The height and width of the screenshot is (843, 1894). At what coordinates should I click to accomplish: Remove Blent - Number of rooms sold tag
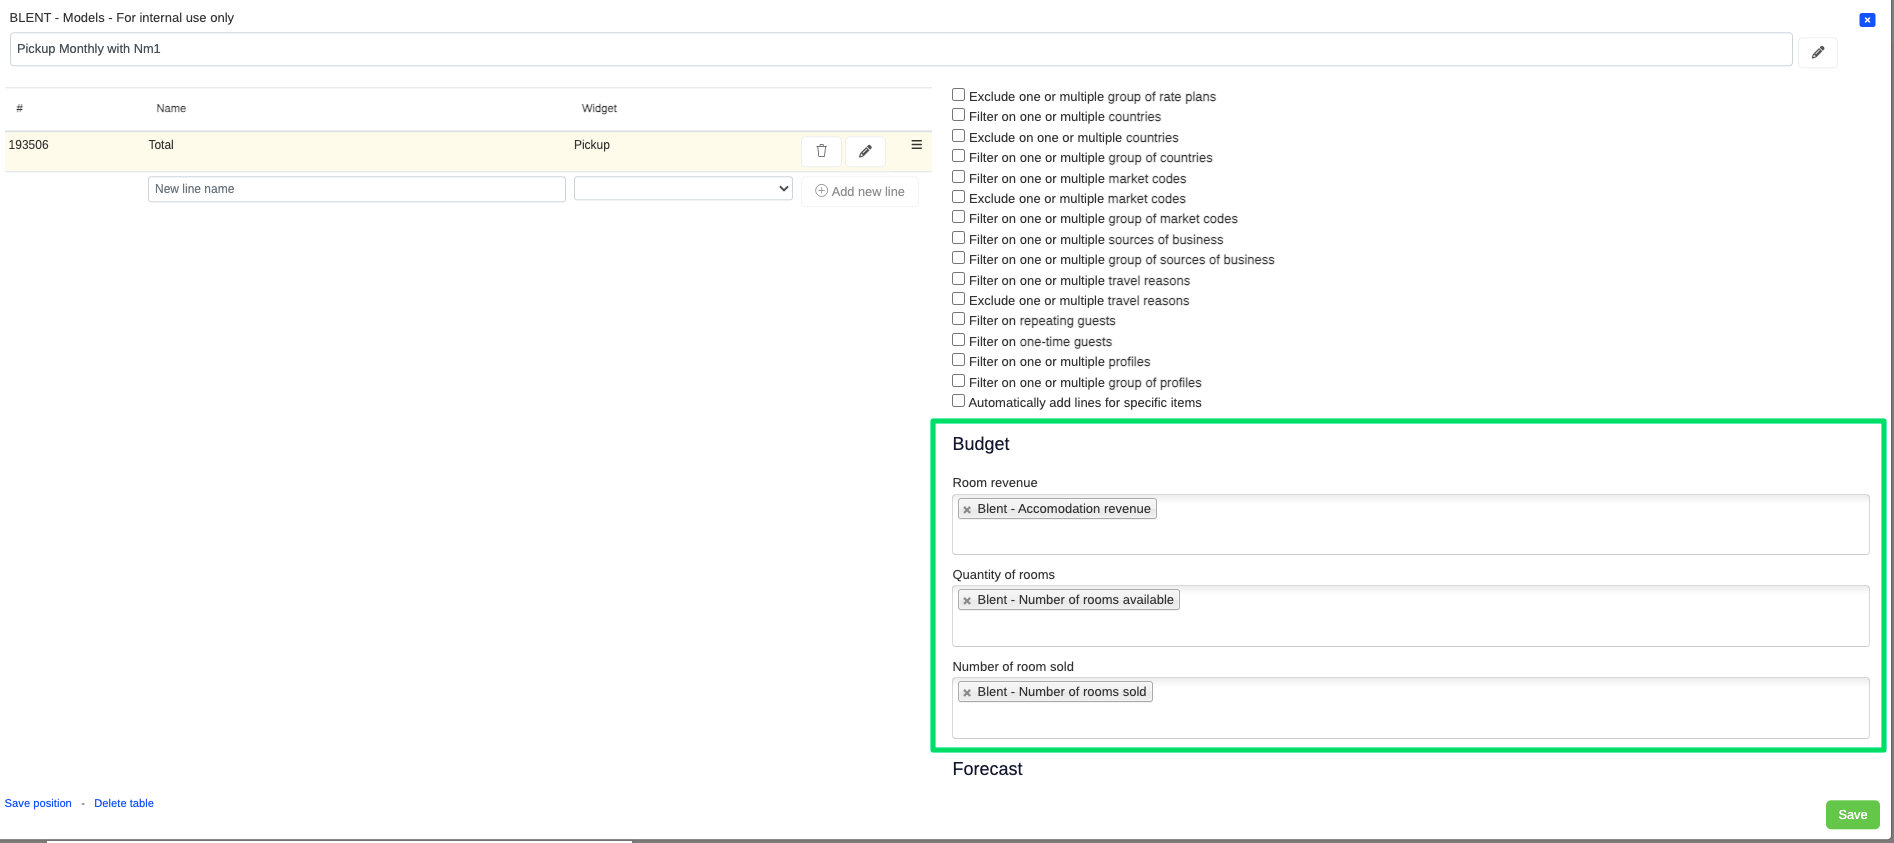[967, 693]
